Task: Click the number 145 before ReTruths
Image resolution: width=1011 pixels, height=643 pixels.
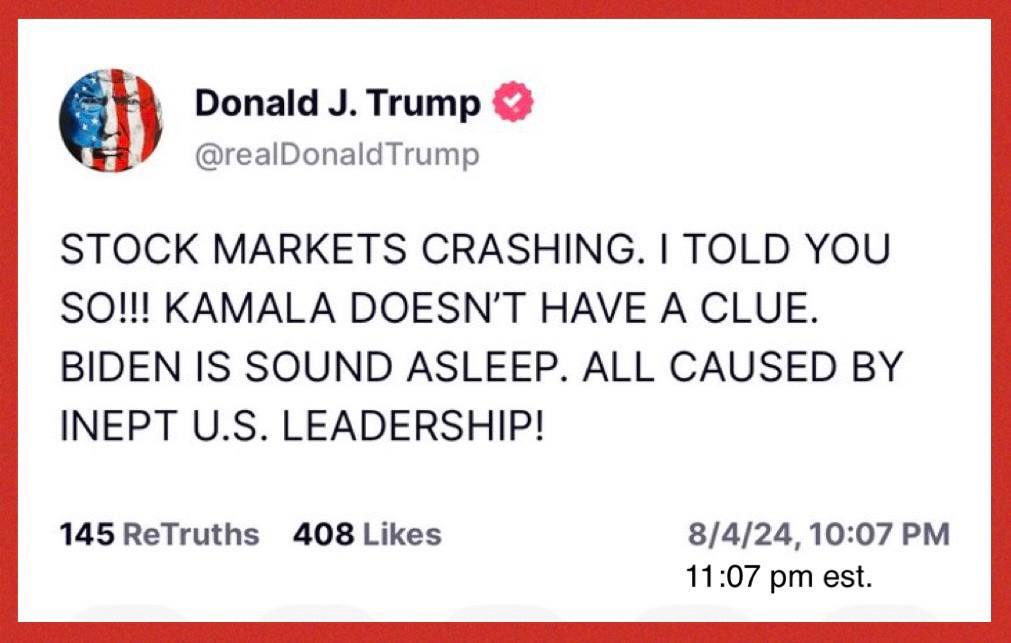Action: point(87,535)
